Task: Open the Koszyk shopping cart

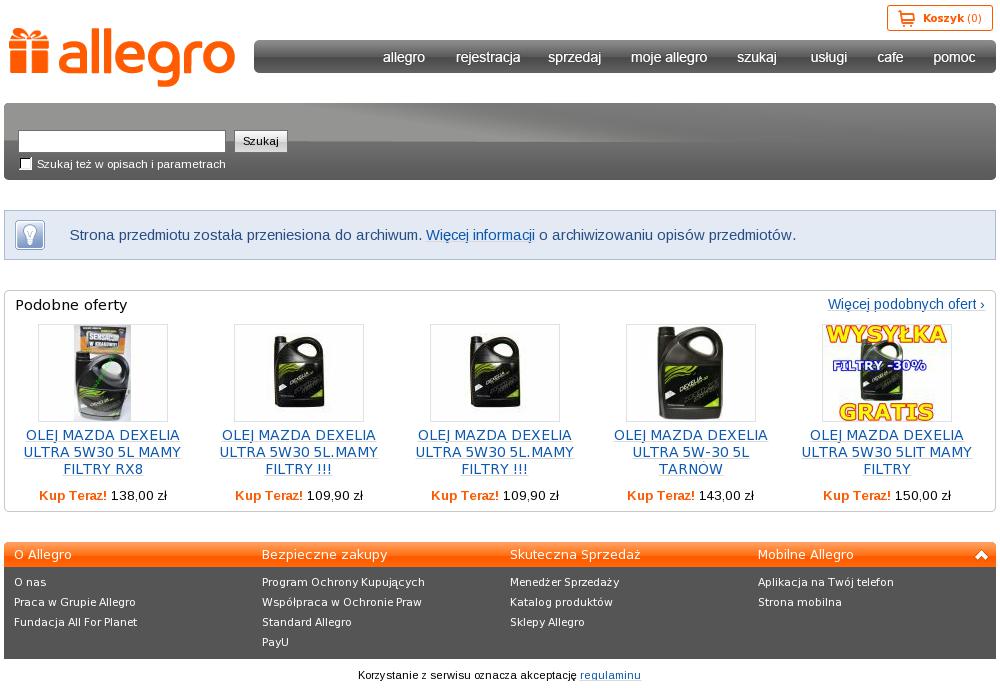Action: [939, 18]
